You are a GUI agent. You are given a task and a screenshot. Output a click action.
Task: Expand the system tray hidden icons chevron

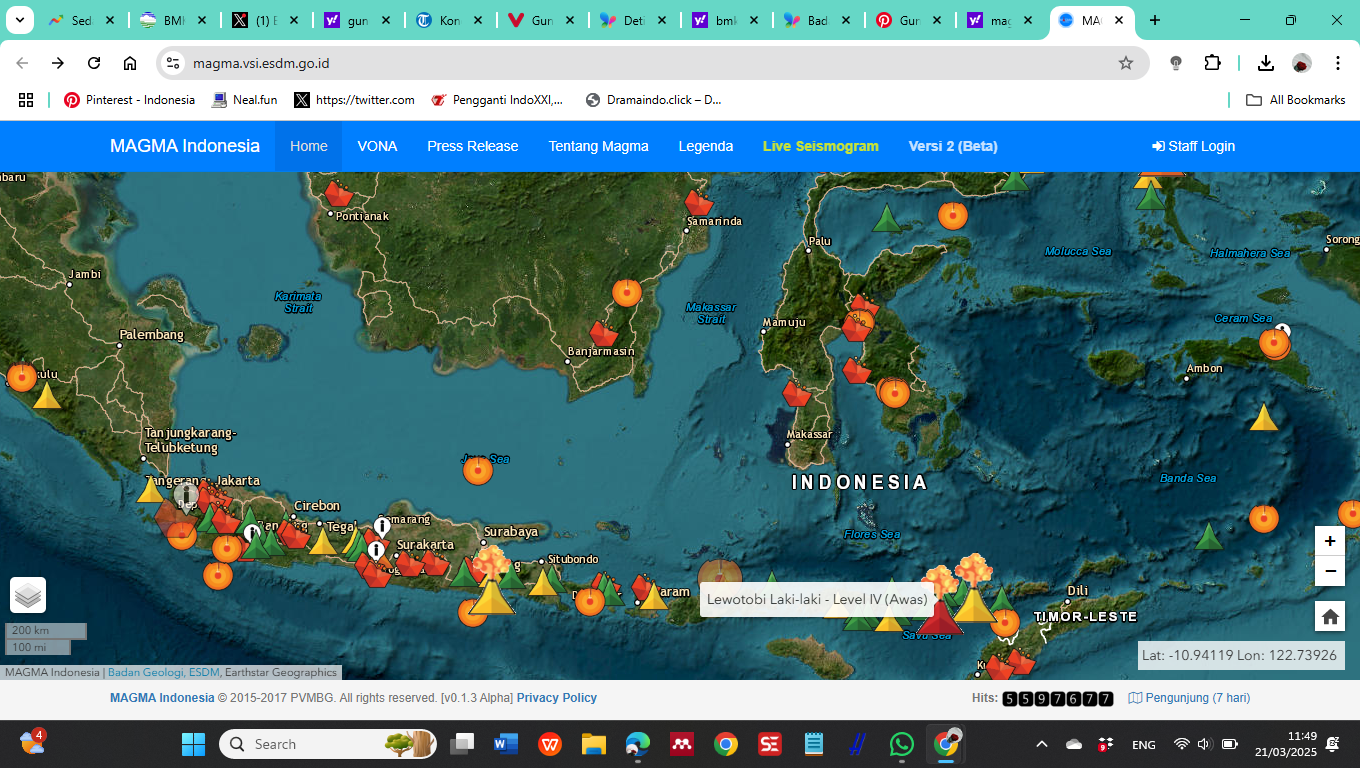click(1041, 744)
